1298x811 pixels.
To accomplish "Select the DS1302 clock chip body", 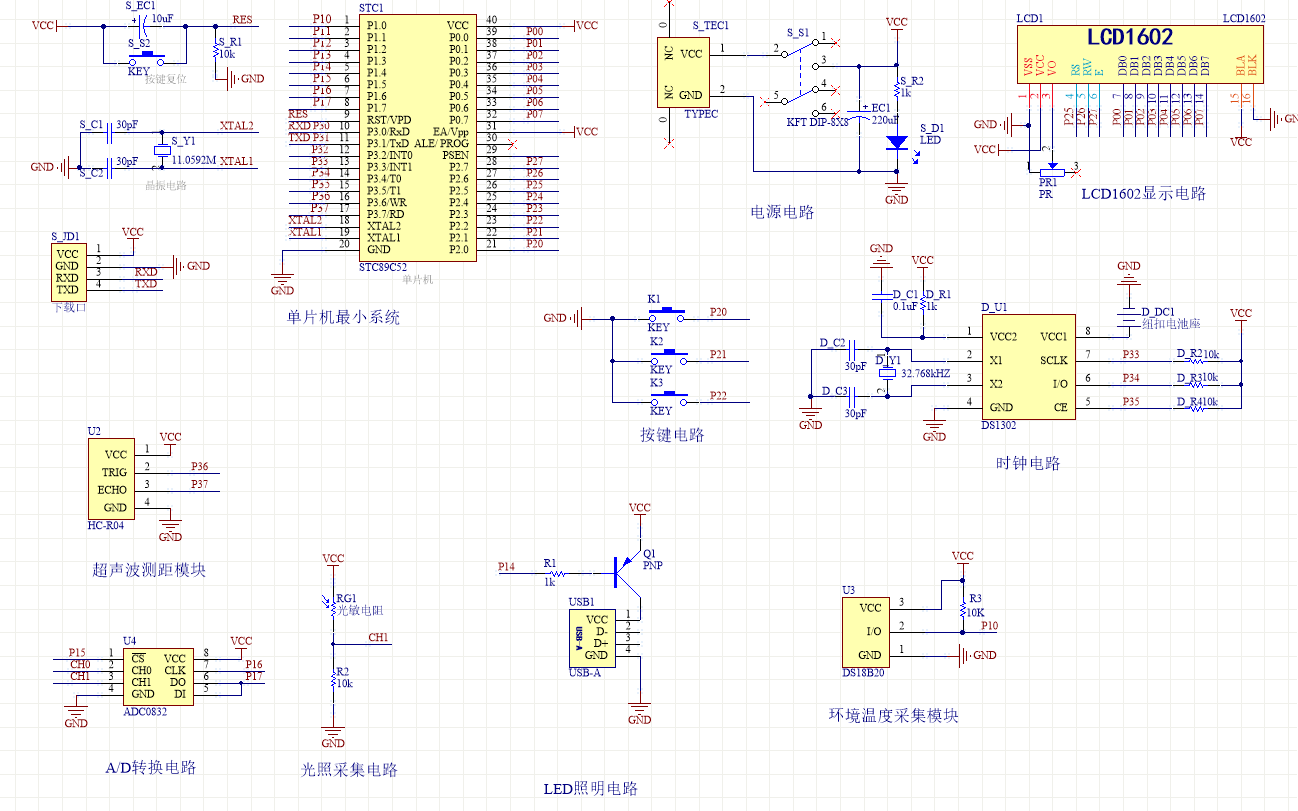I will pyautogui.click(x=1028, y=366).
